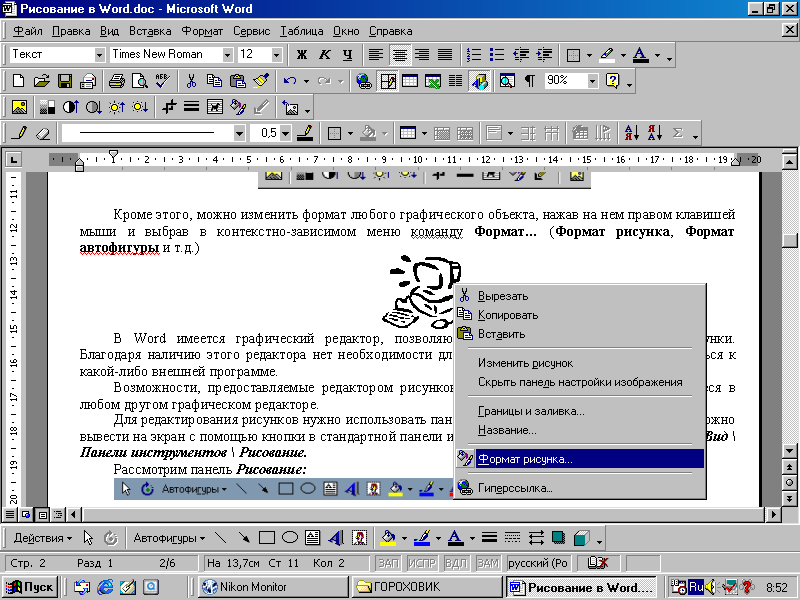The width and height of the screenshot is (800, 600).
Task: Open the line weight 0,5 dropdown
Action: click(x=285, y=134)
